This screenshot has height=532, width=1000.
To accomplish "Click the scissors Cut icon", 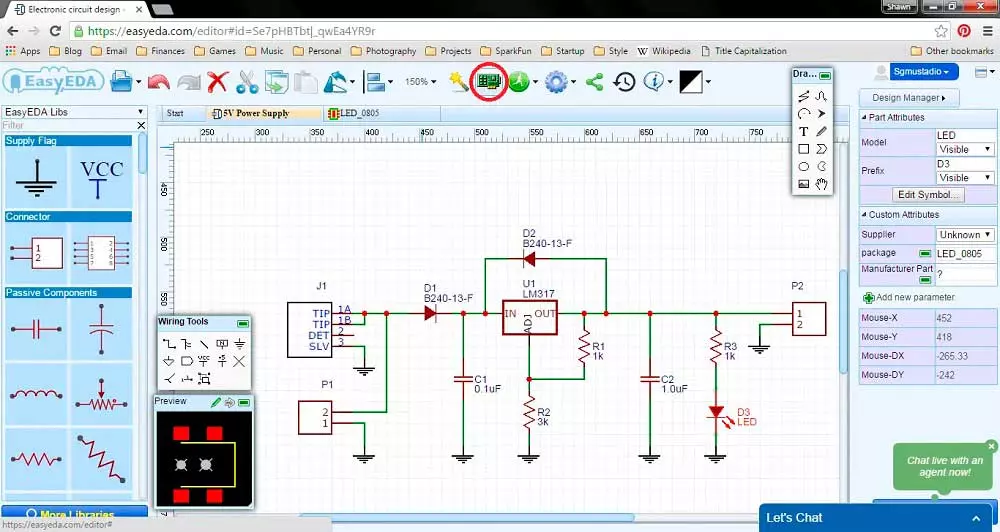I will (247, 82).
